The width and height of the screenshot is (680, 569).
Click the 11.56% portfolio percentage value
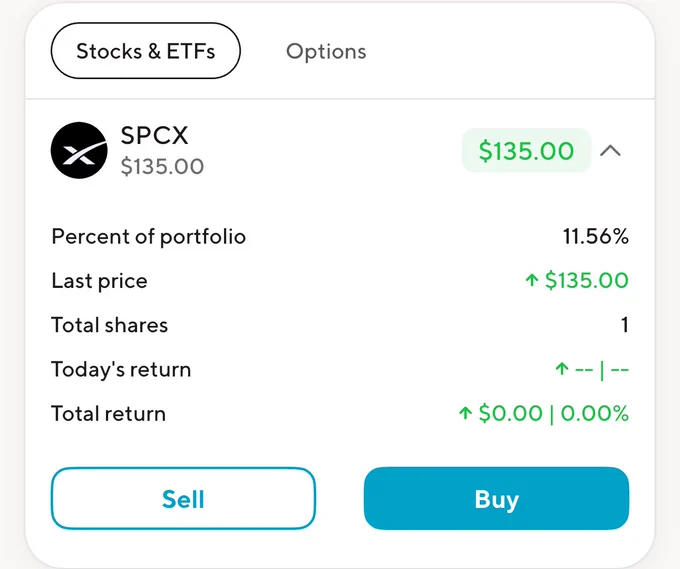[x=596, y=237]
